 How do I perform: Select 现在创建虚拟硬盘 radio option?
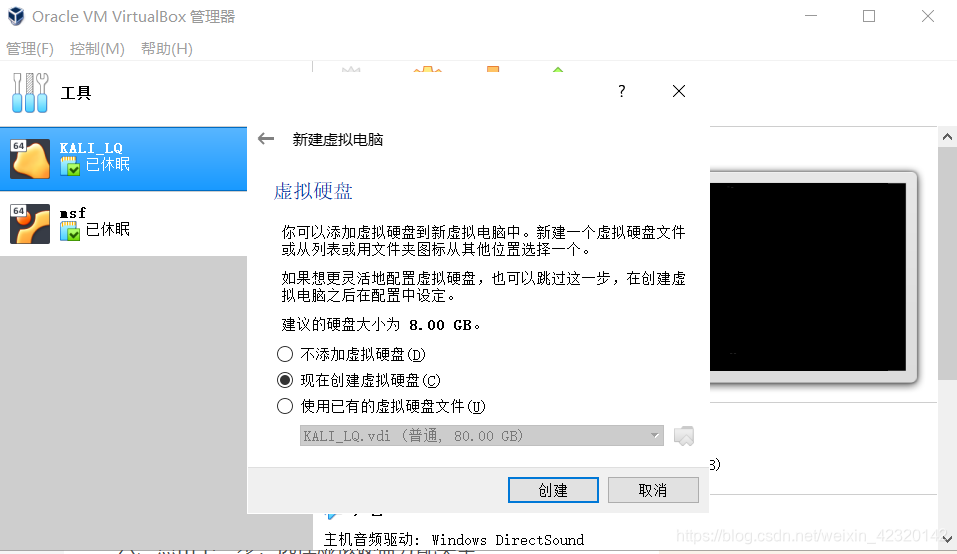coord(285,380)
